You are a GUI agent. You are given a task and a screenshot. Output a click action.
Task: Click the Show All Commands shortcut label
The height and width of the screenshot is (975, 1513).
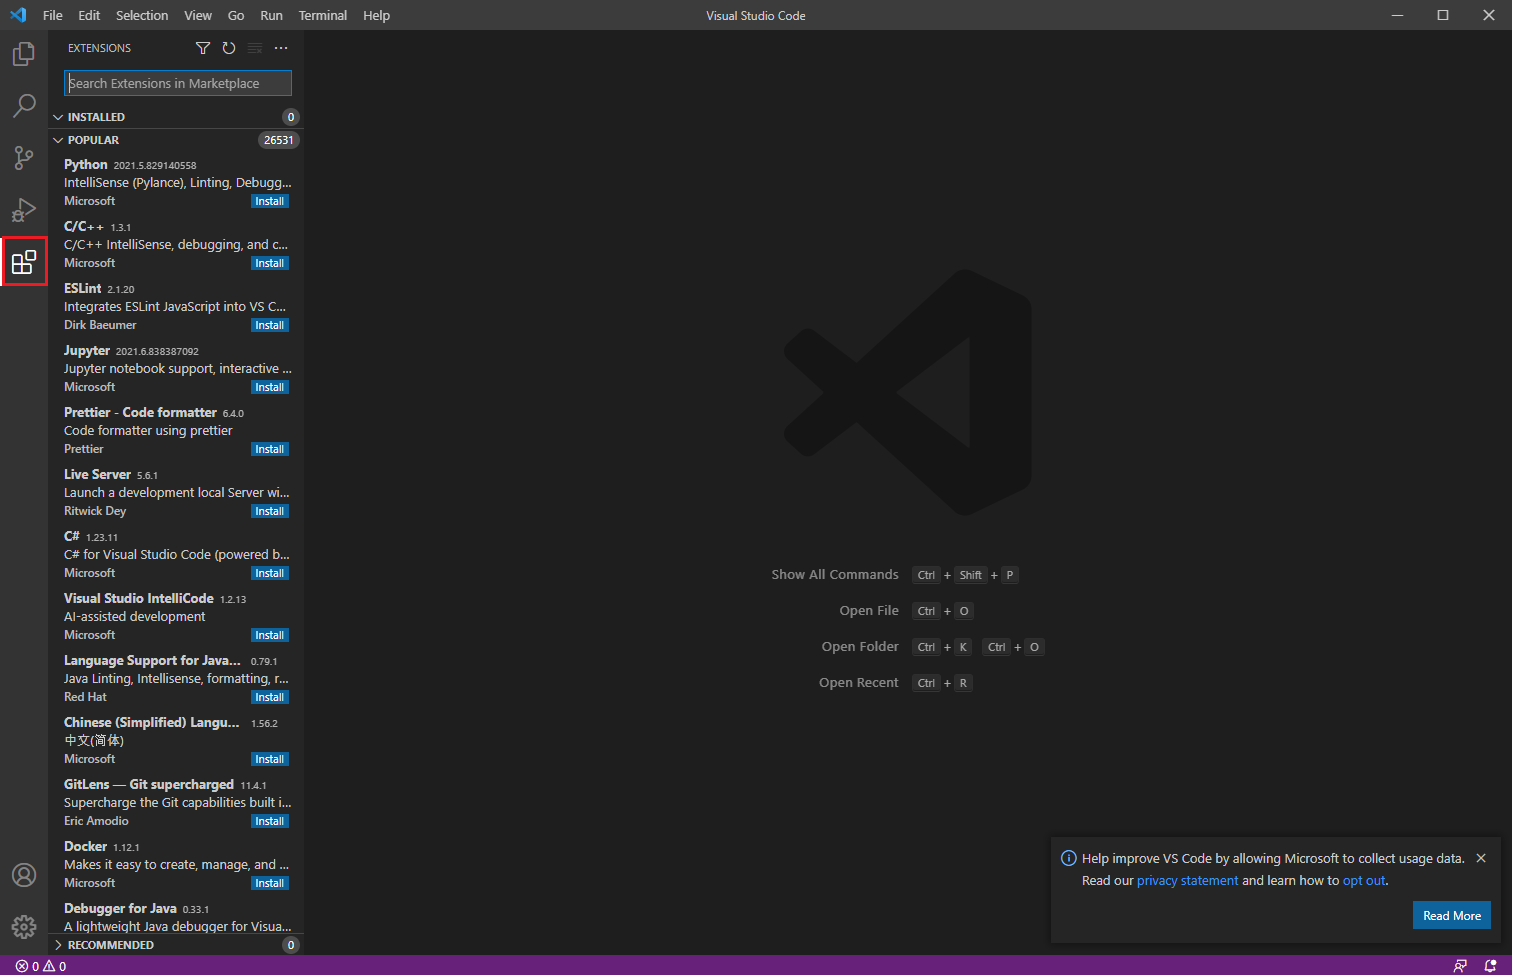(835, 575)
